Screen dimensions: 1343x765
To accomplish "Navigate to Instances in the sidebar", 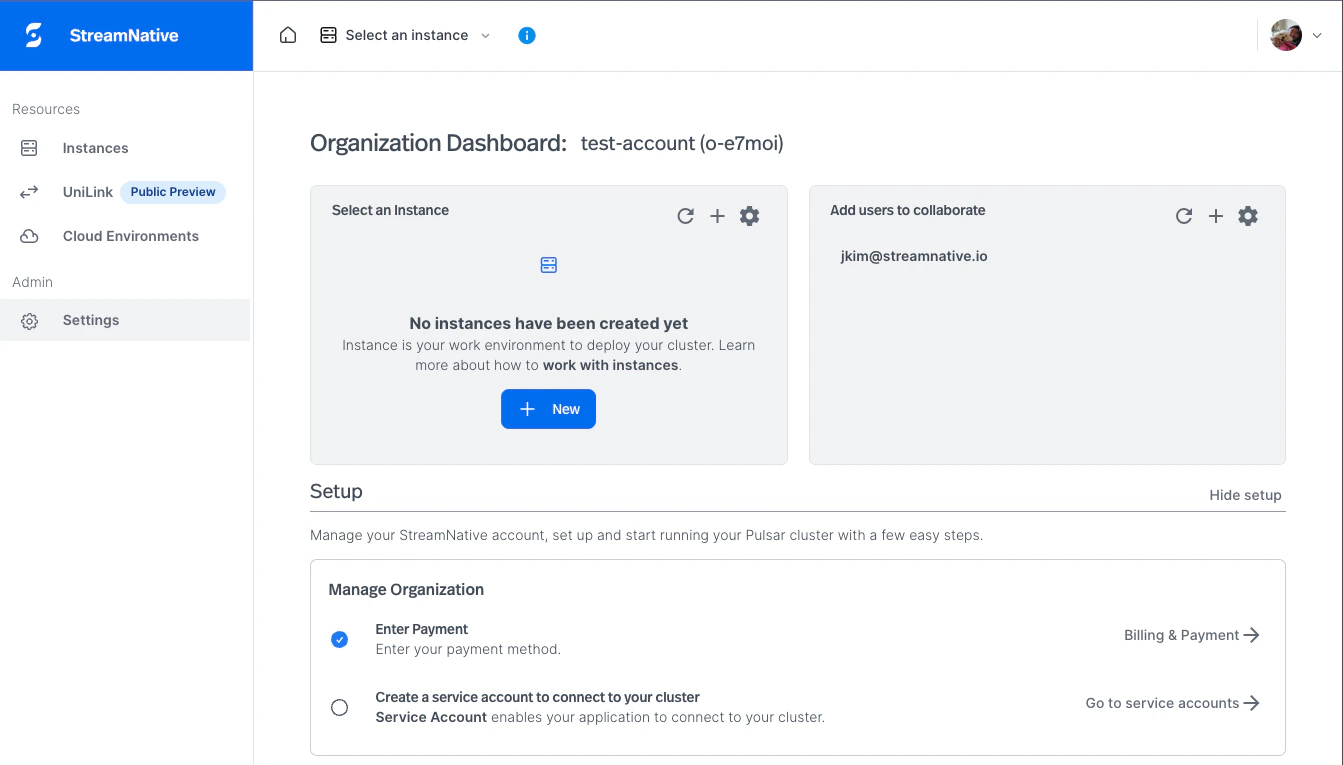I will 95,148.
